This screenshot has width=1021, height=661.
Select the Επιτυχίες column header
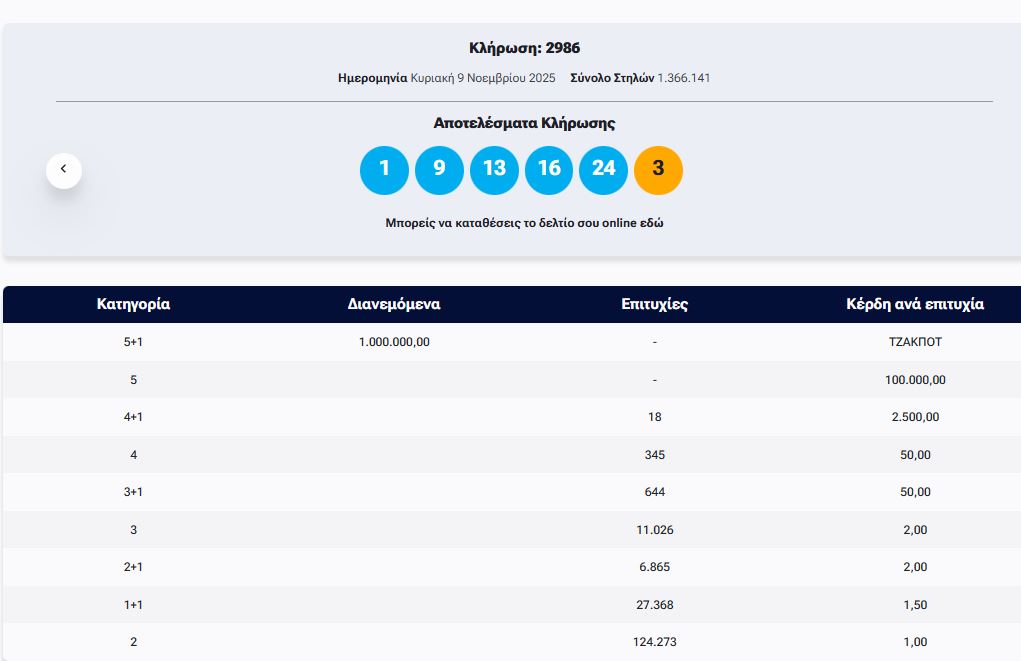click(654, 304)
